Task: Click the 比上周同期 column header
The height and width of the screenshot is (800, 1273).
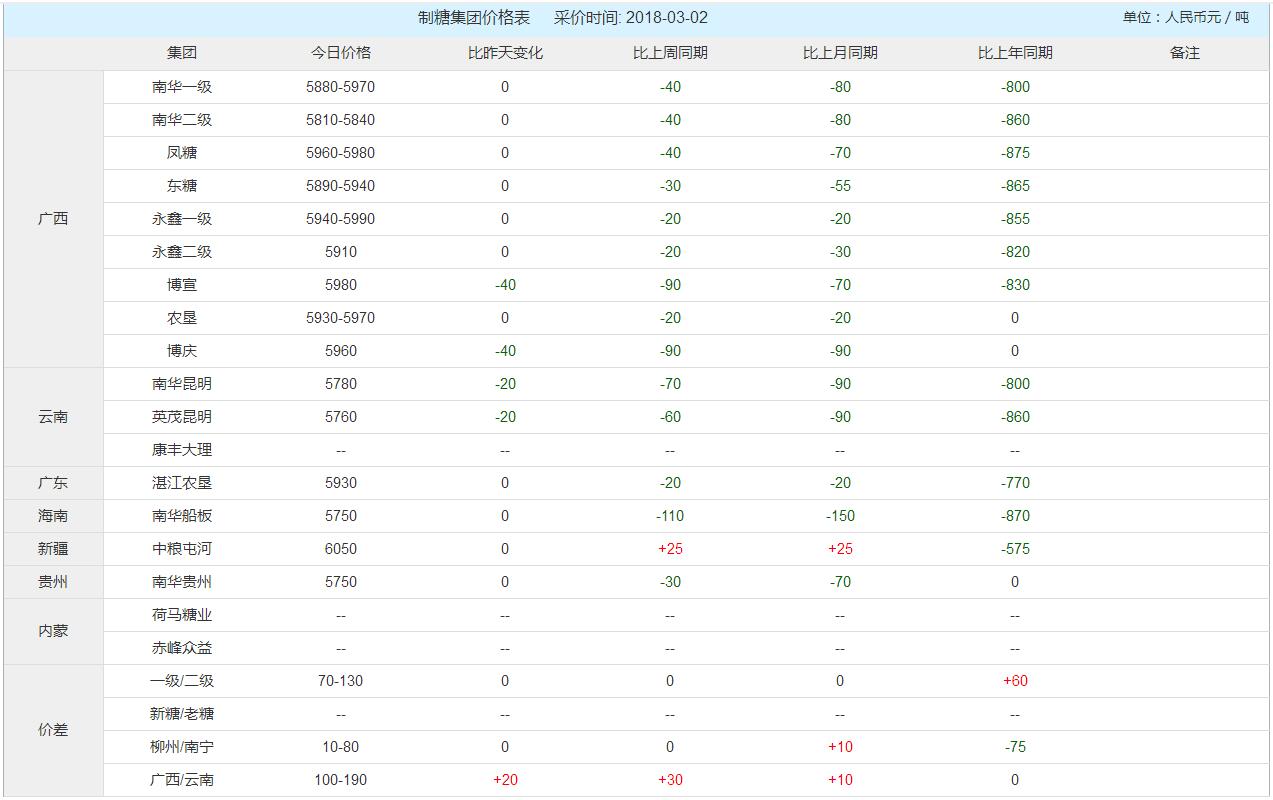Action: pos(670,53)
